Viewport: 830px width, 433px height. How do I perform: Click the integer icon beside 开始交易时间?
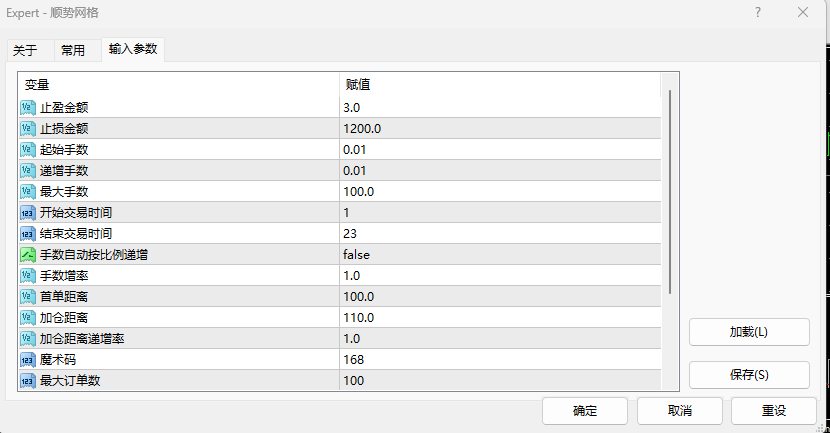pos(28,212)
